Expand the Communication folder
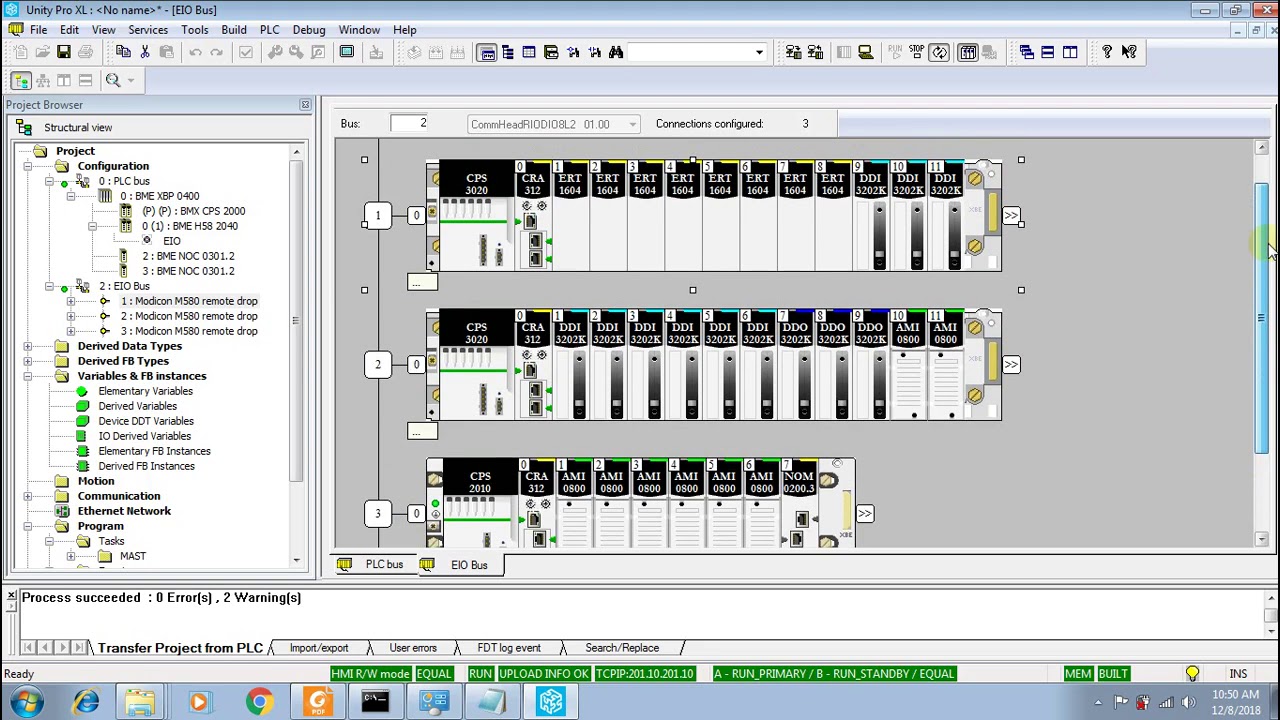1280x720 pixels. coord(27,496)
